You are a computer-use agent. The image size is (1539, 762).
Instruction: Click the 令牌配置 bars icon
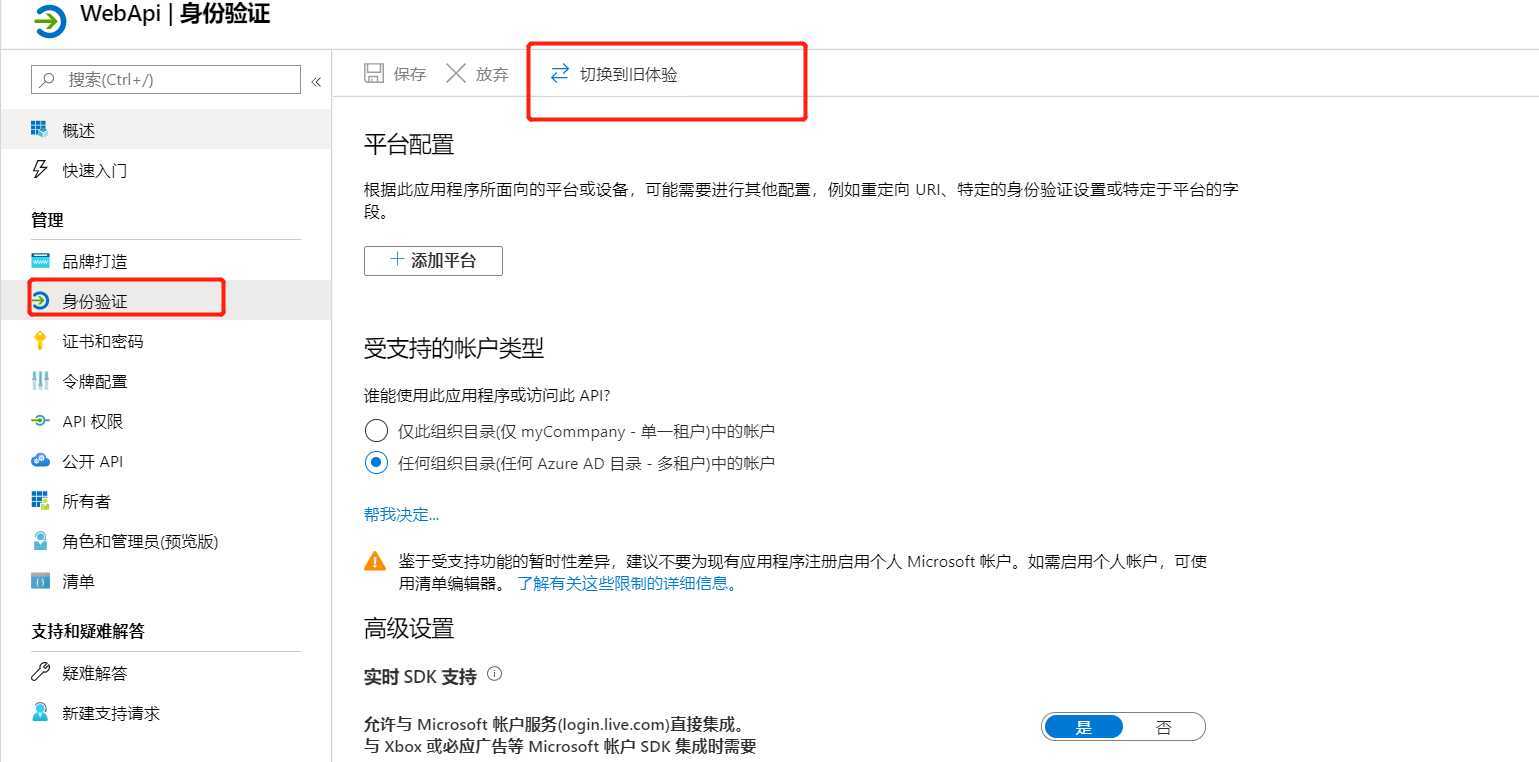[x=40, y=381]
